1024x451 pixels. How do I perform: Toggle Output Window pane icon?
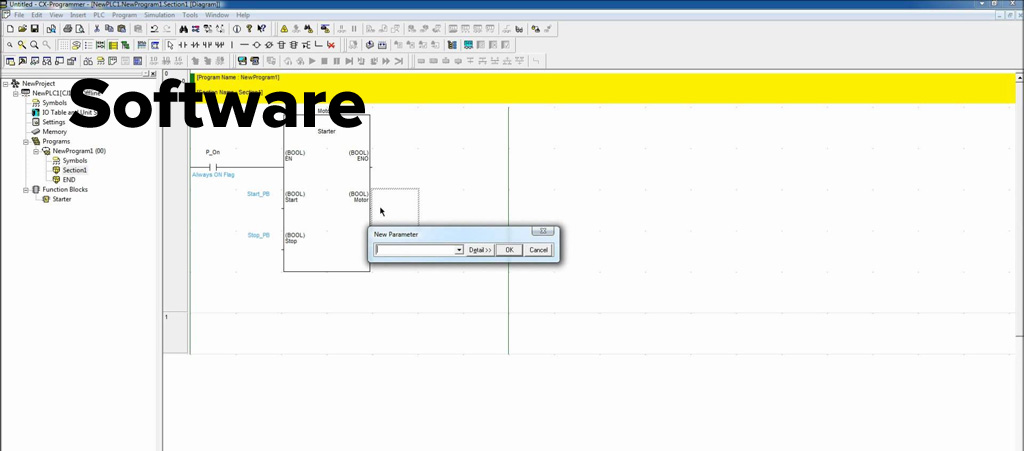[22, 61]
